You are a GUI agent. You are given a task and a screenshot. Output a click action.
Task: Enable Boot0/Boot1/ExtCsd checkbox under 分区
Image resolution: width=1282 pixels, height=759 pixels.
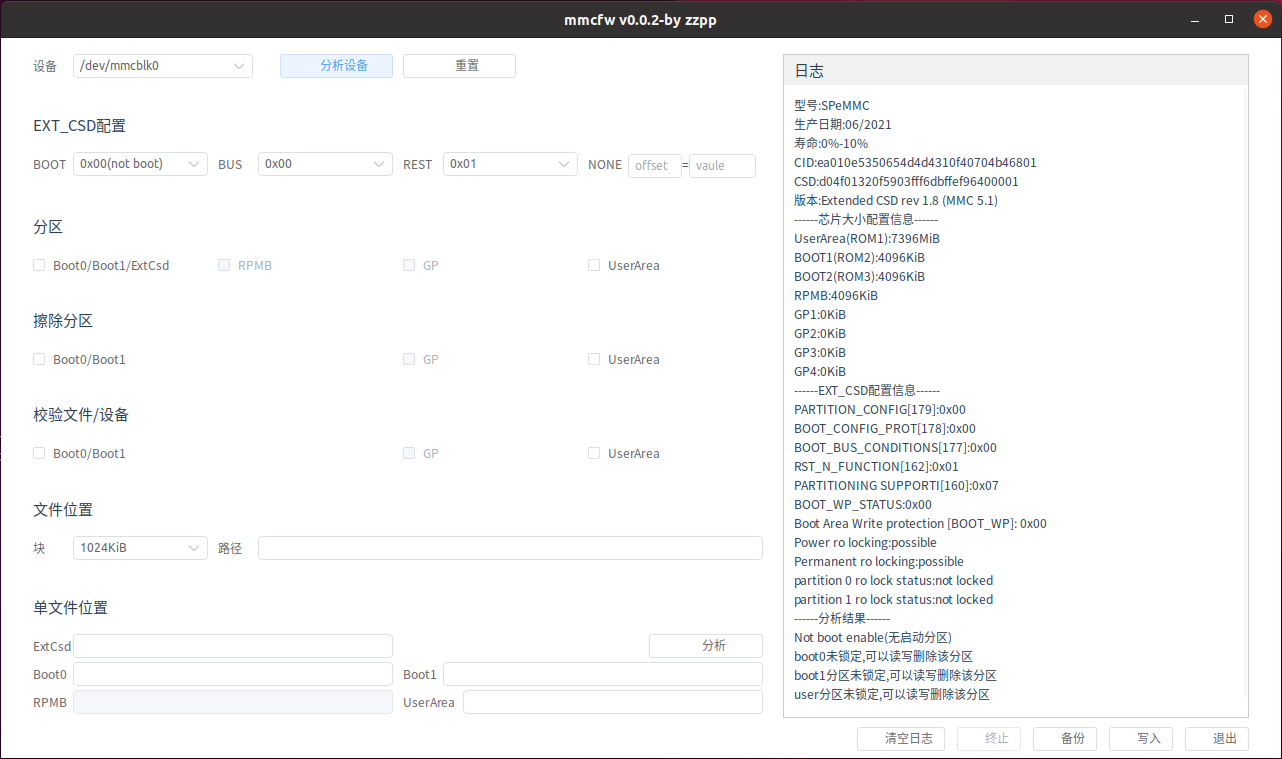[x=40, y=266]
